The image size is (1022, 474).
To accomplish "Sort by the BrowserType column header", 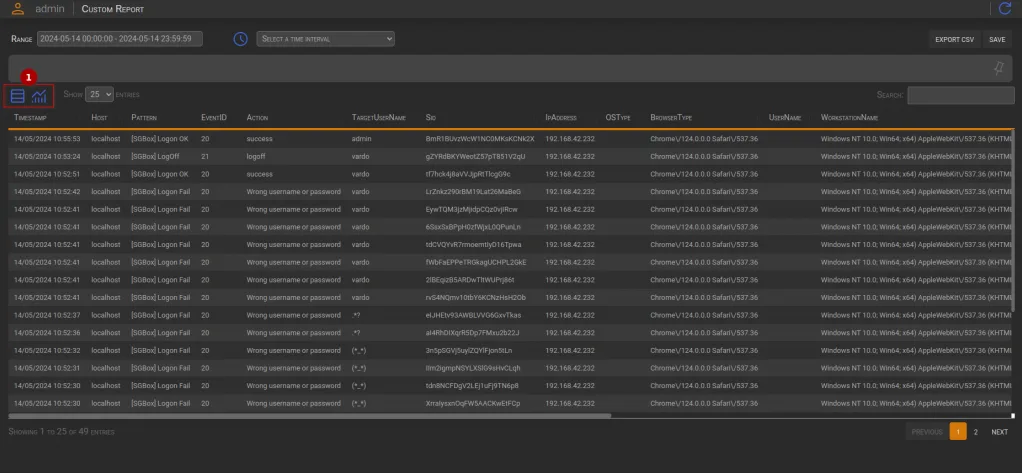I will coord(671,118).
